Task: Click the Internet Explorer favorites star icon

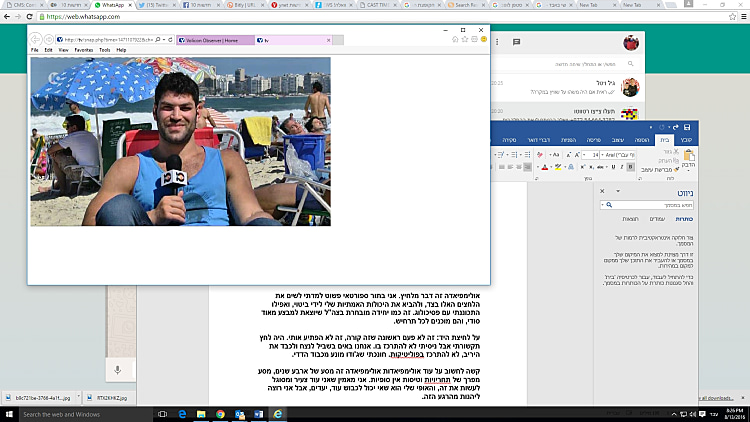Action: (x=465, y=40)
